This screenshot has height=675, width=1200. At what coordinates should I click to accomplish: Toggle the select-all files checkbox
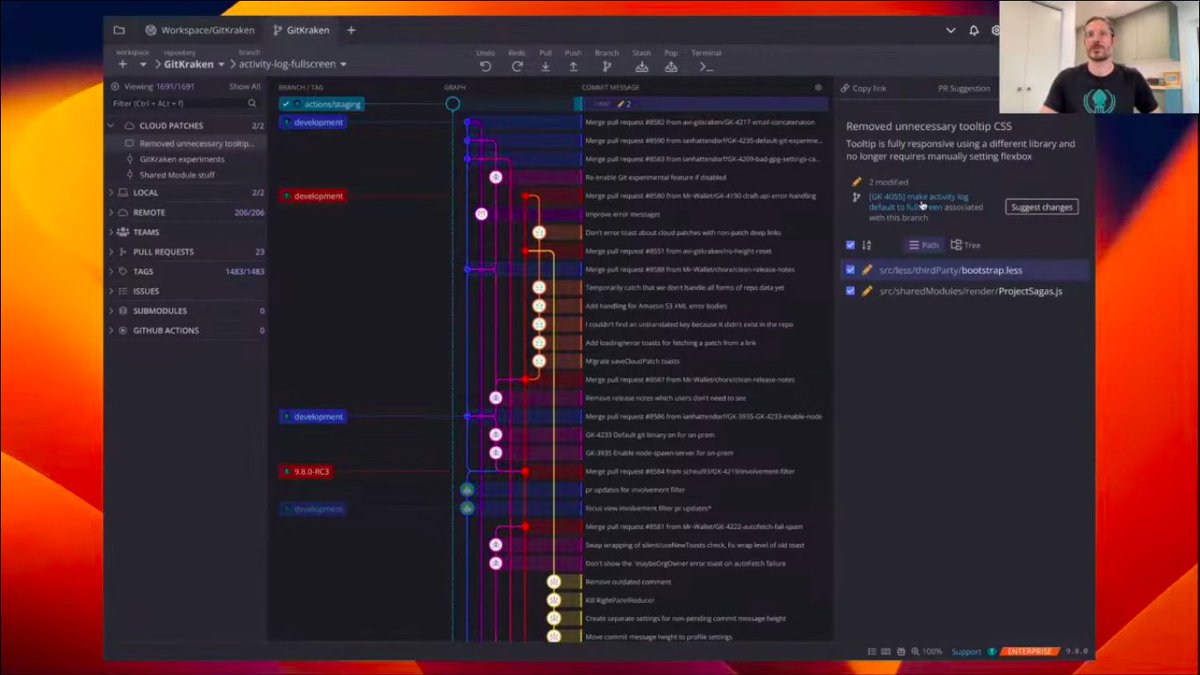849,244
